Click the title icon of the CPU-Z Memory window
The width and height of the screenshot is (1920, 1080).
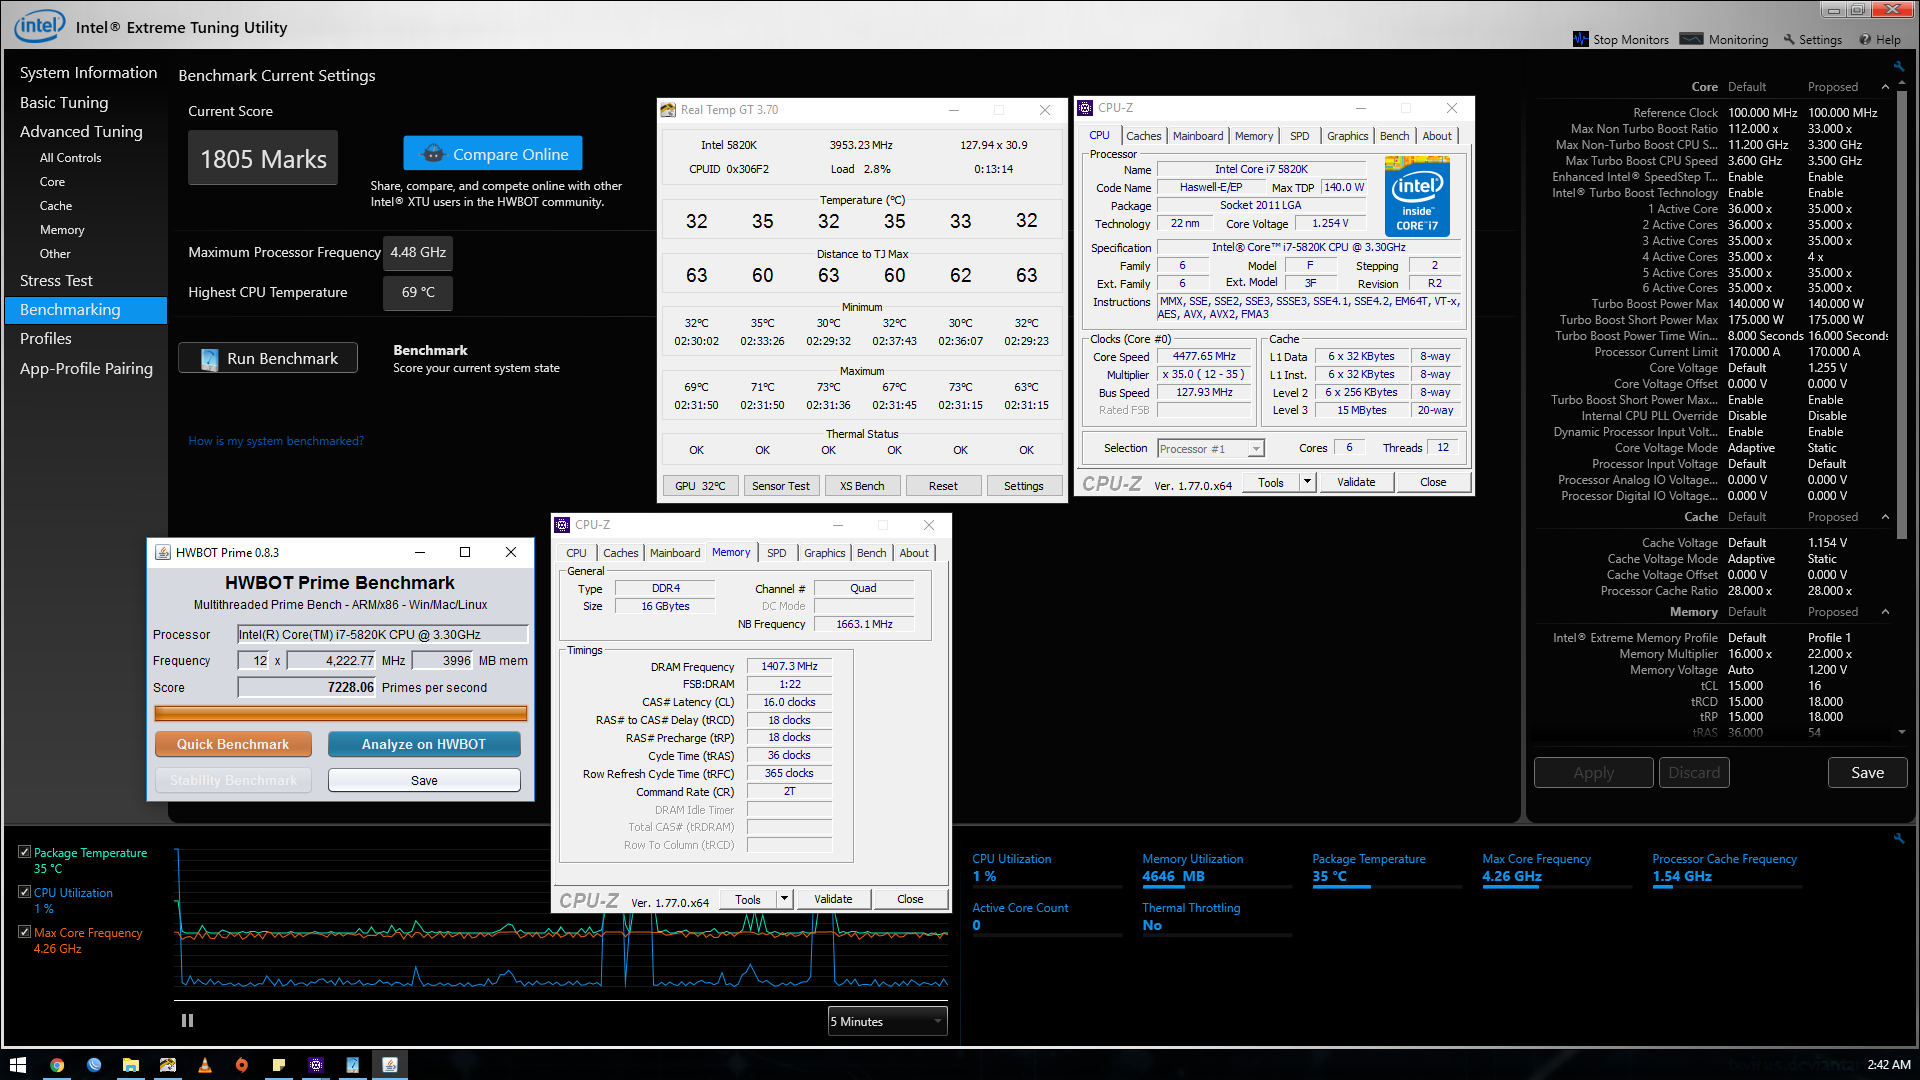click(x=562, y=525)
